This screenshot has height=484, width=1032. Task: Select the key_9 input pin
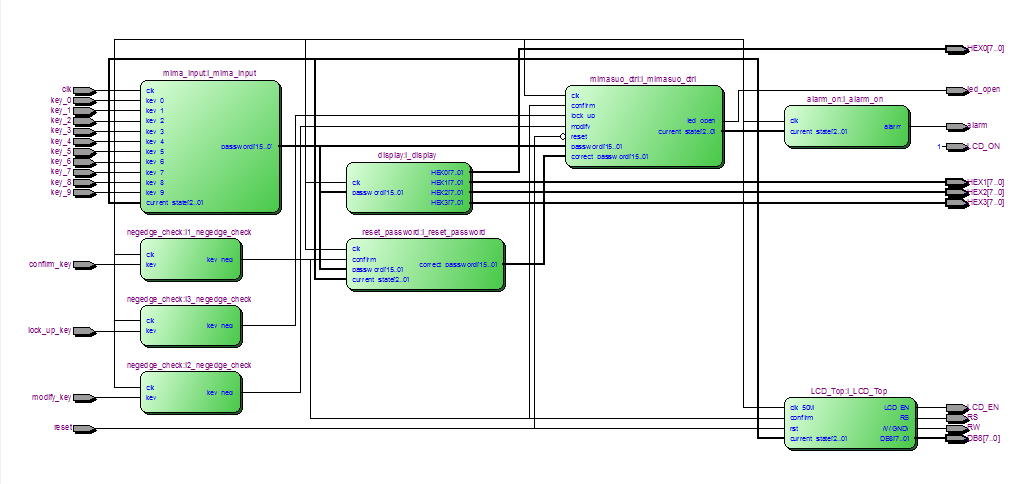point(84,193)
